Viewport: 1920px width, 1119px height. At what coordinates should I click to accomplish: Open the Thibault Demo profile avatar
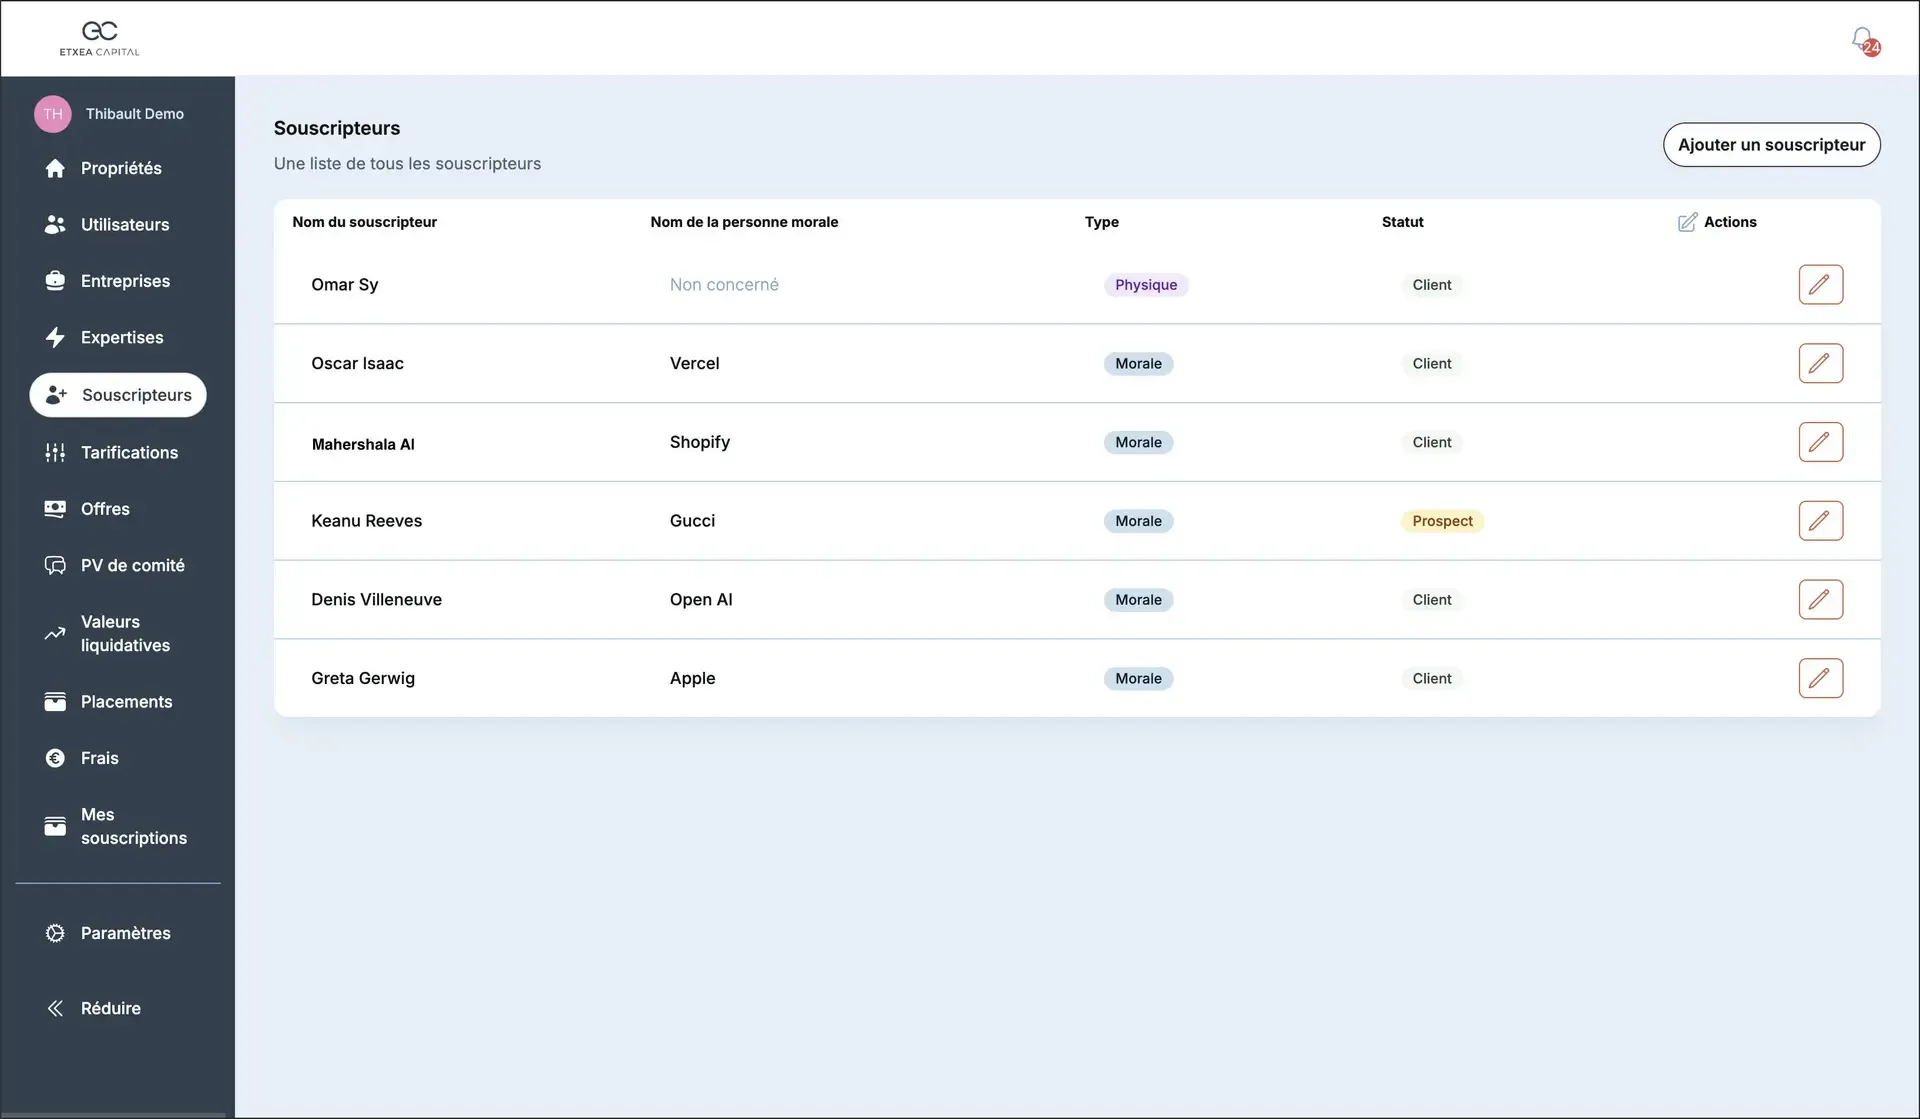click(x=53, y=114)
